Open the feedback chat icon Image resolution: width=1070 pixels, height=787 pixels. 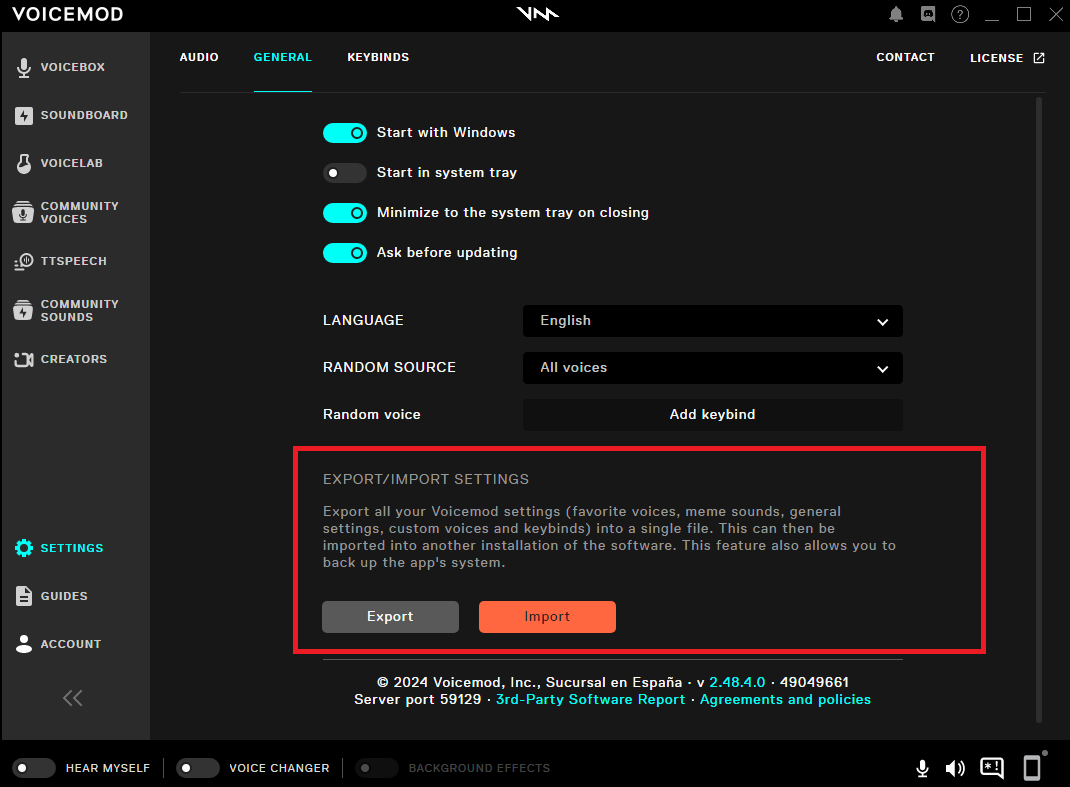[992, 768]
